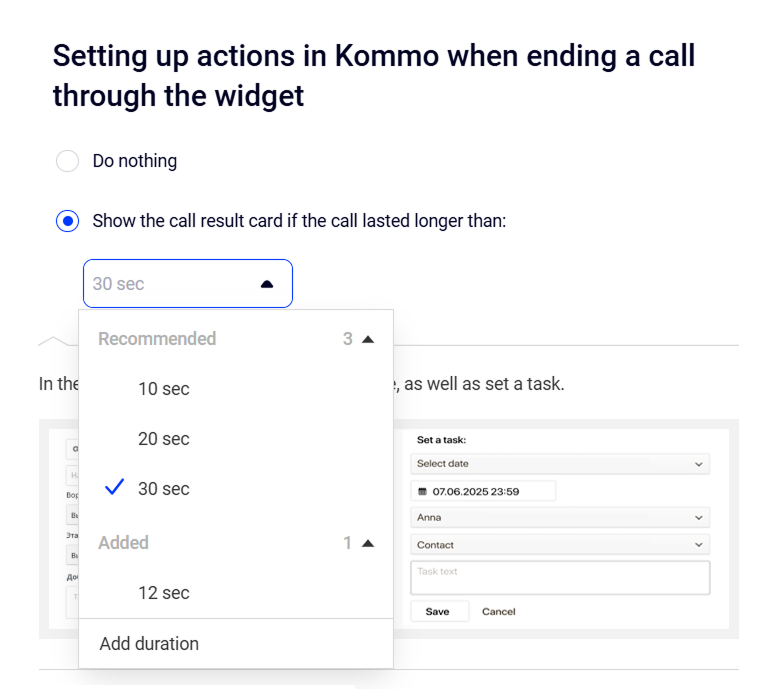The width and height of the screenshot is (778, 689).
Task: Open the Contact task type dropdown
Action: click(x=559, y=545)
